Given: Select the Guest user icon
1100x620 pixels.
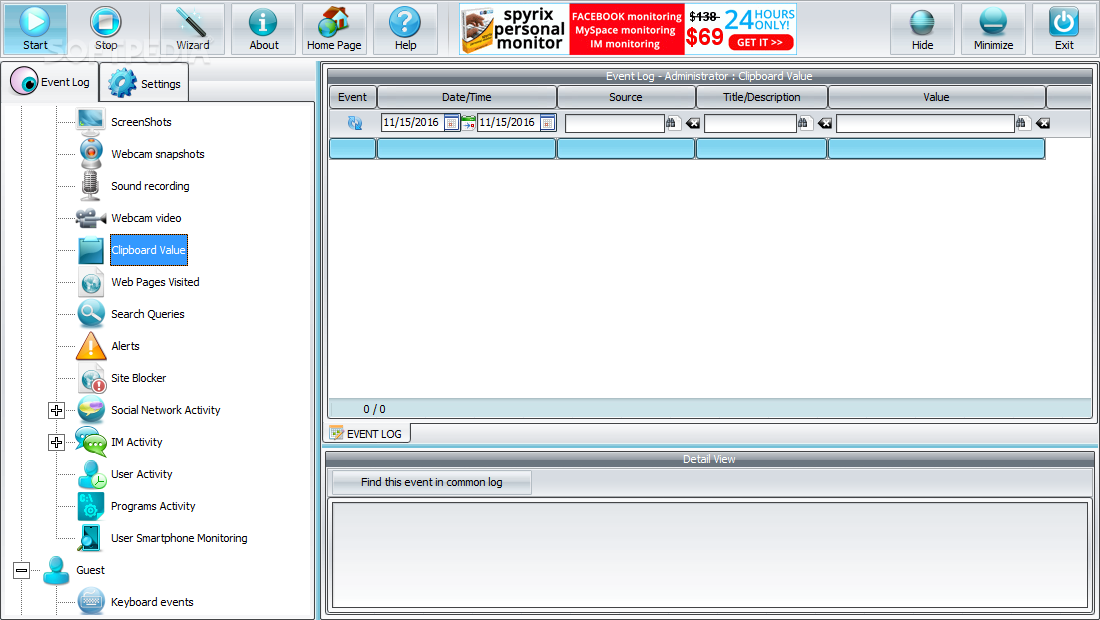Looking at the screenshot, I should click(x=55, y=570).
